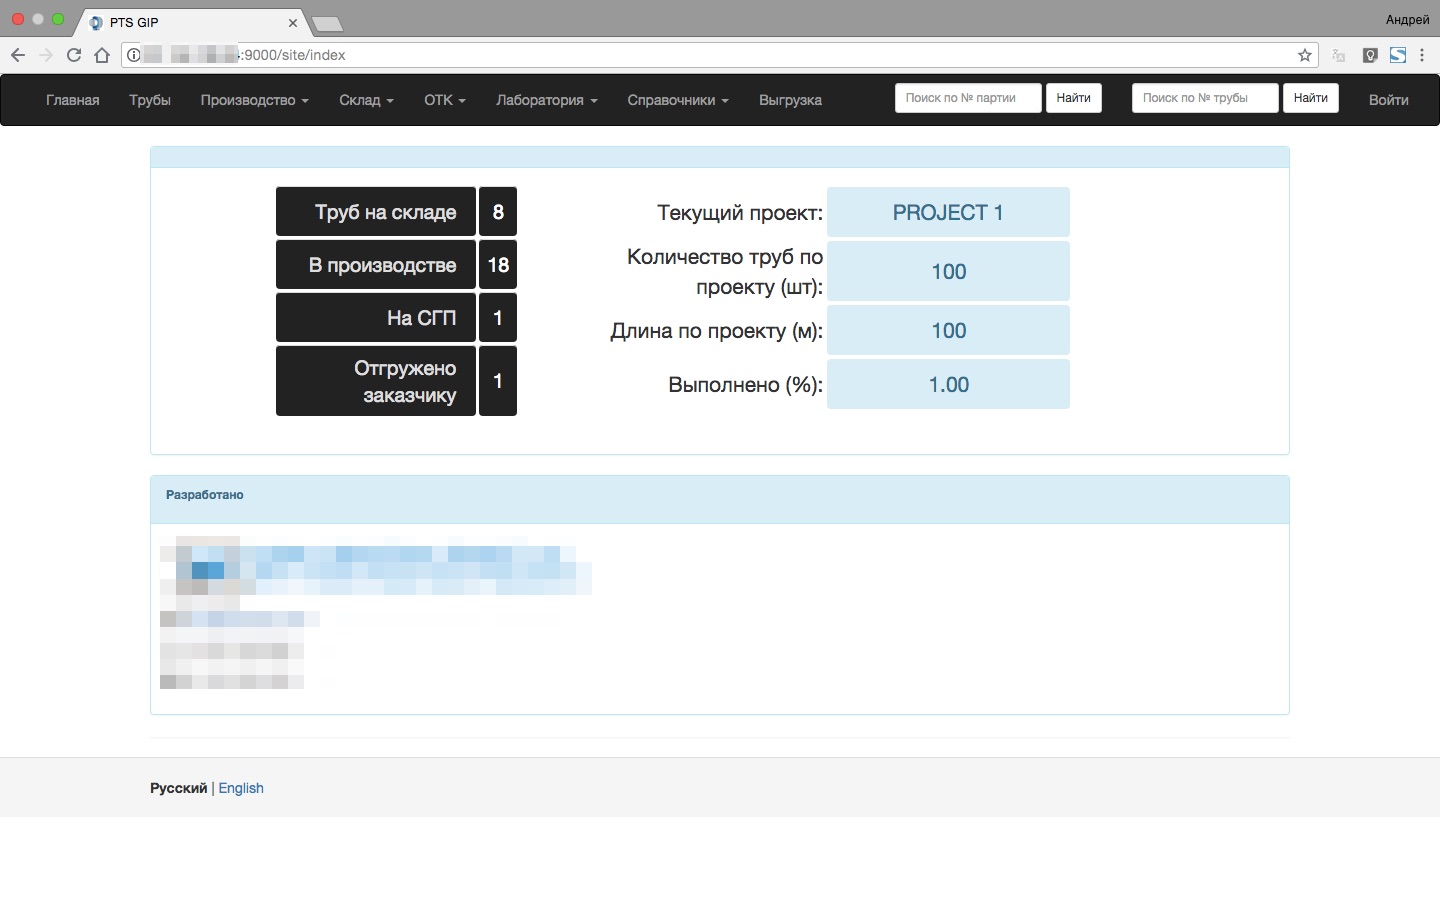Screen dimensions: 1440x900
Task: Open the Chrome three-dot menu
Action: [x=1422, y=55]
